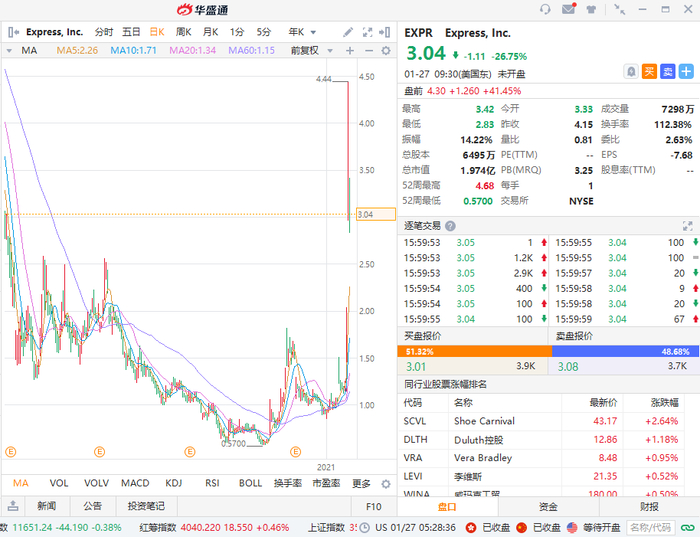This screenshot has width=700, height=537.
Task: Select the drawing pencil tool
Action: (348, 32)
